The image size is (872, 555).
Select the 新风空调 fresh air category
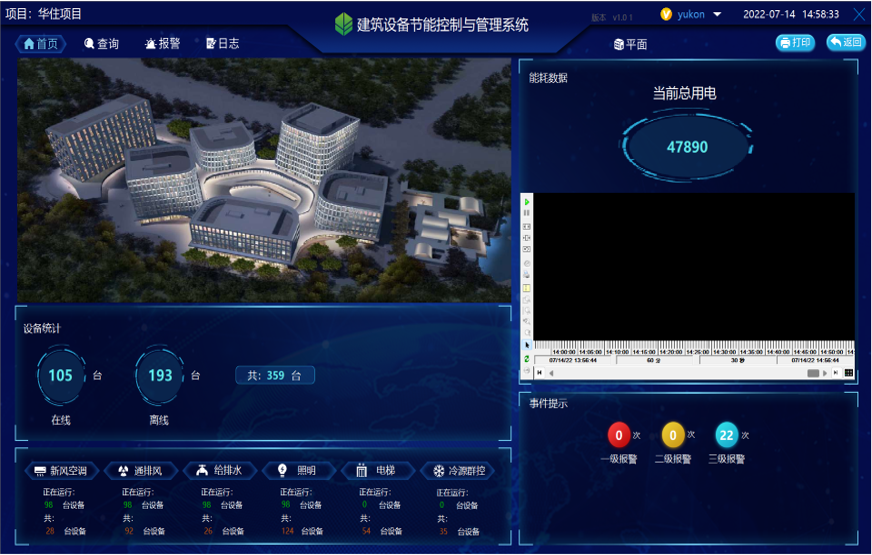click(61, 471)
